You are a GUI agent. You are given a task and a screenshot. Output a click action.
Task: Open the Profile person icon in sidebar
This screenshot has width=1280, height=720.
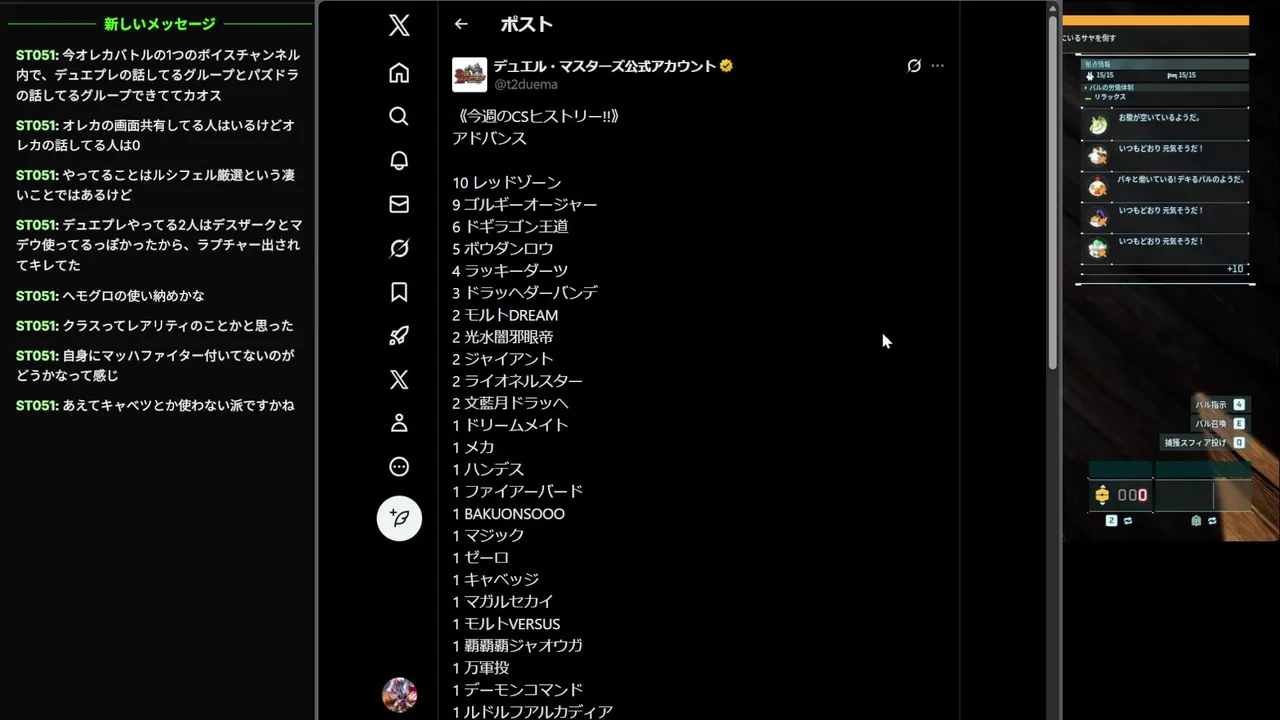399,423
